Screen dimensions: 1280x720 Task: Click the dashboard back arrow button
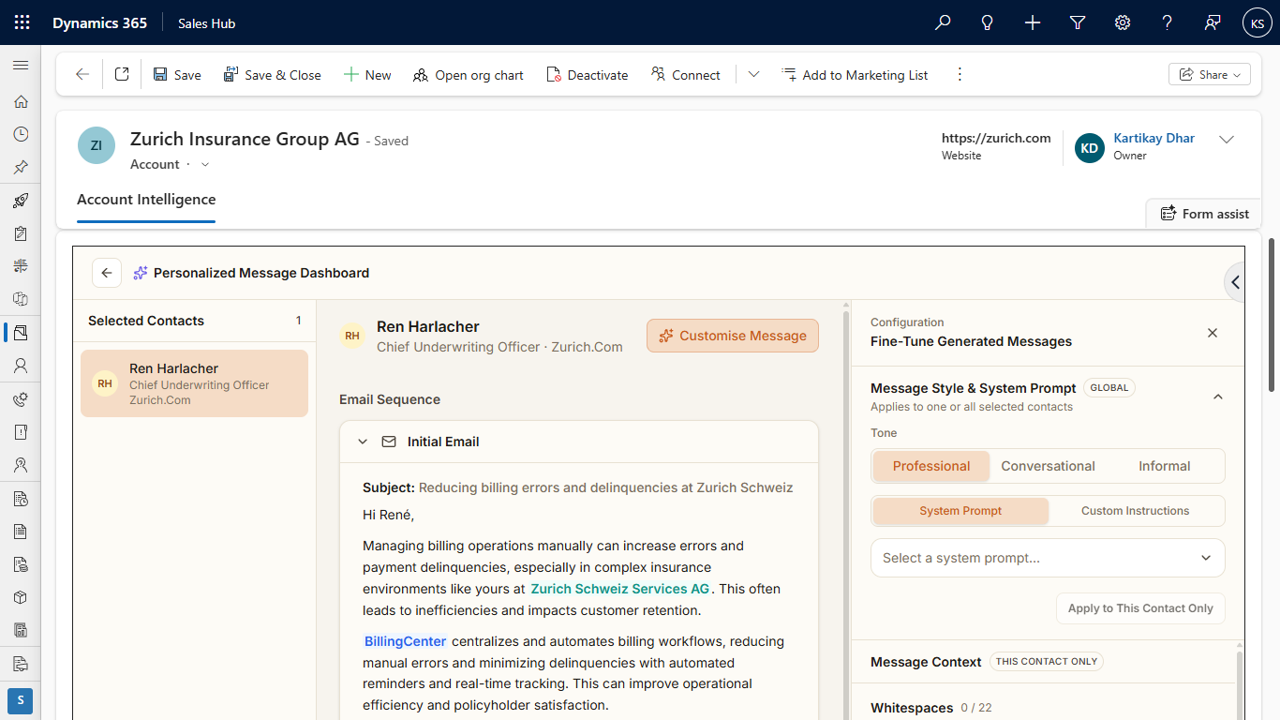tap(106, 273)
